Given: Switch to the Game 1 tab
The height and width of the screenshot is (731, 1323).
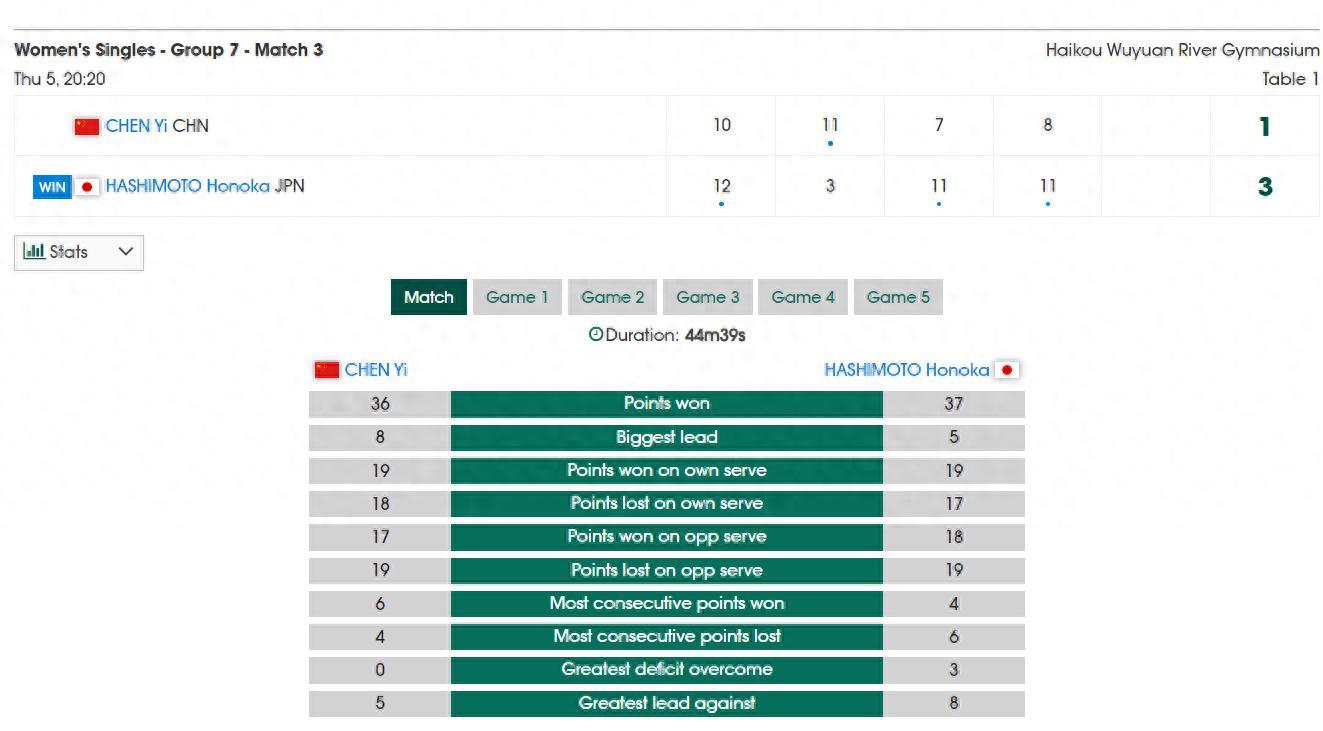Looking at the screenshot, I should pyautogui.click(x=517, y=297).
